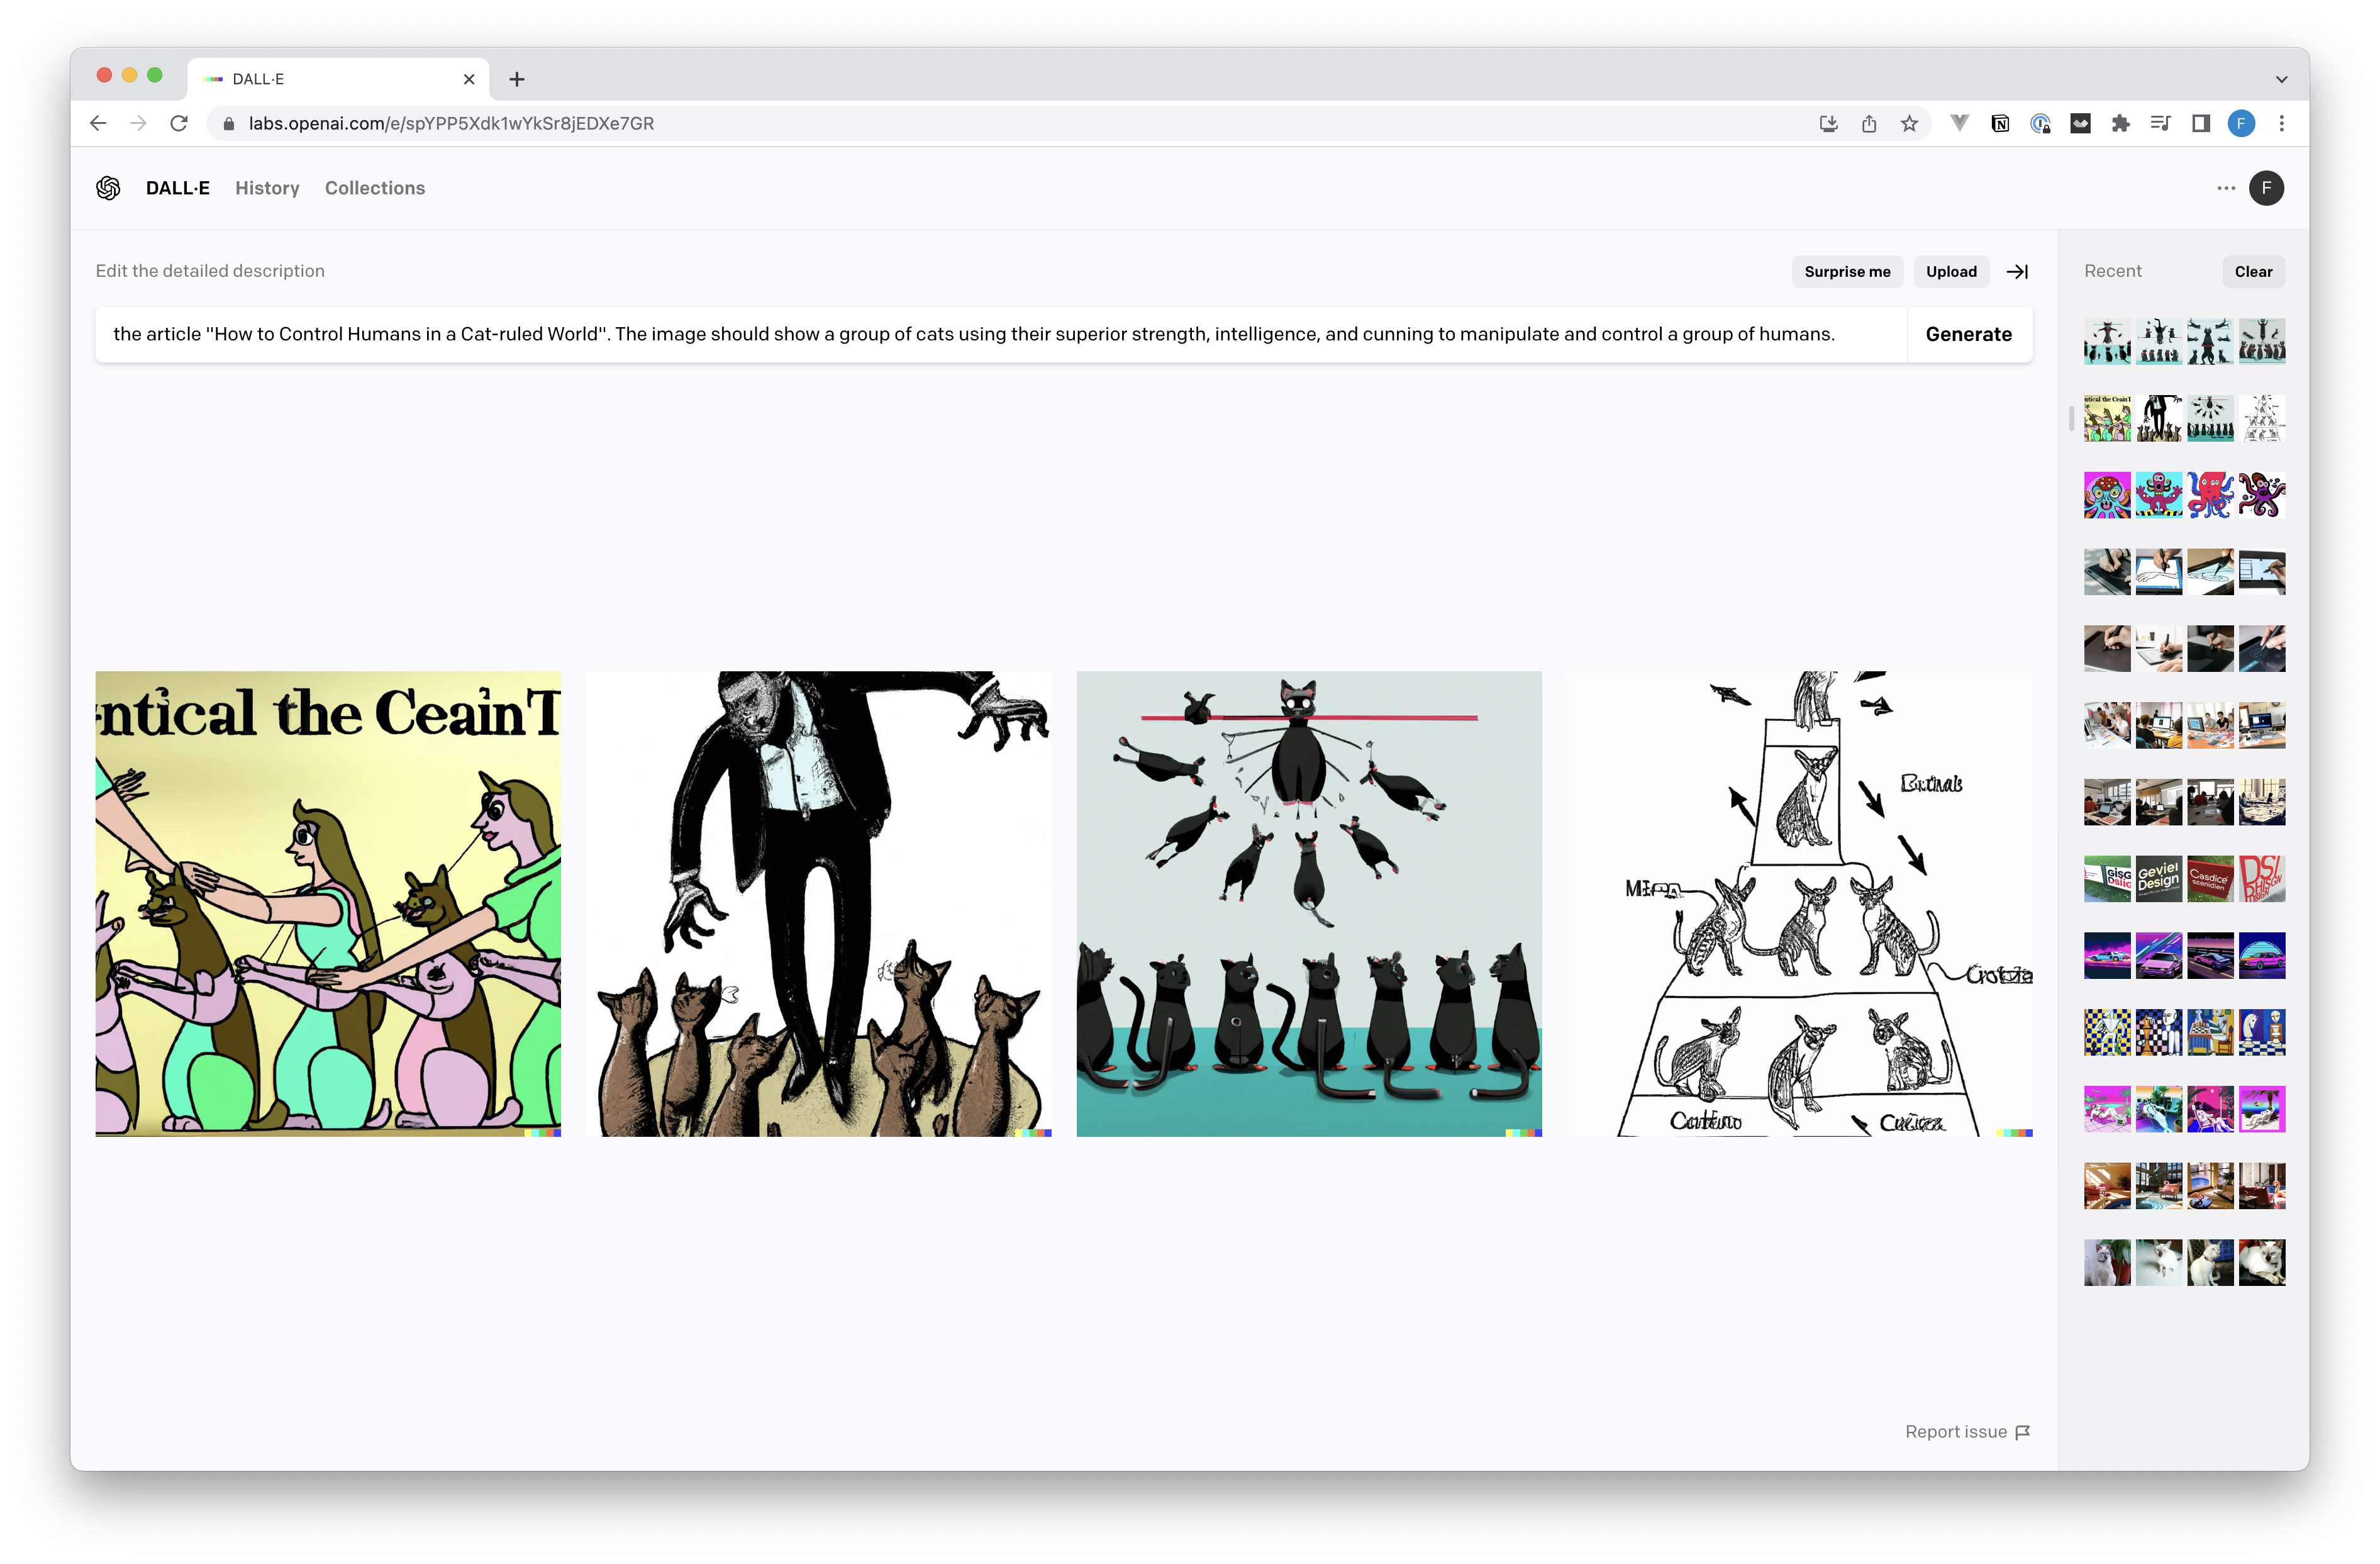2380x1564 pixels.
Task: Collapse the Recent sidebar with arrow icon
Action: pos(2017,271)
